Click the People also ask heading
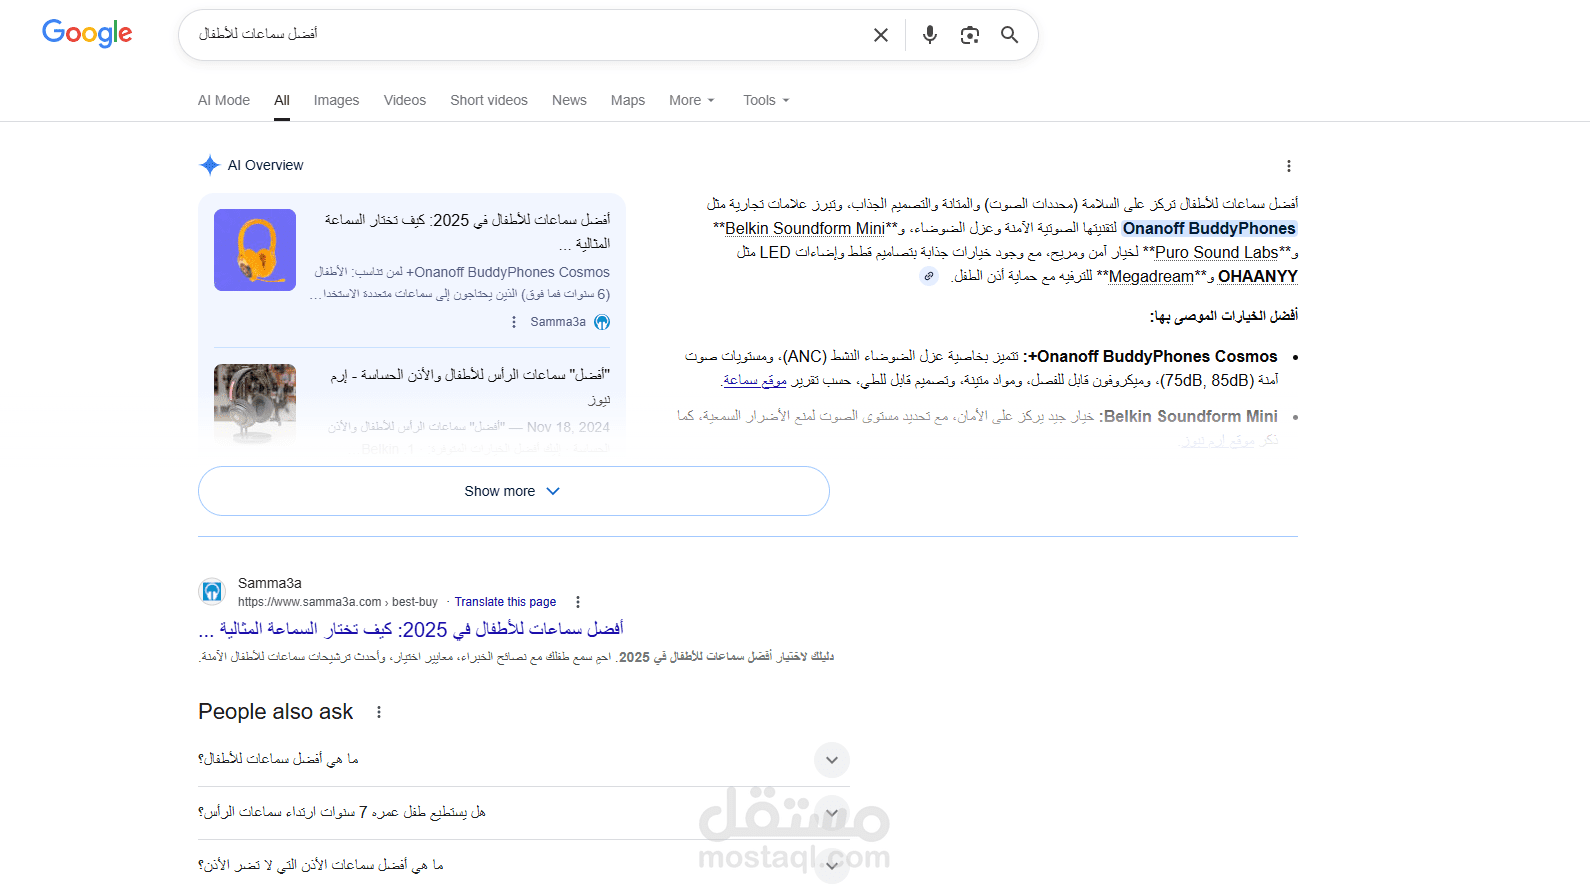Image resolution: width=1590 pixels, height=892 pixels. point(276,712)
